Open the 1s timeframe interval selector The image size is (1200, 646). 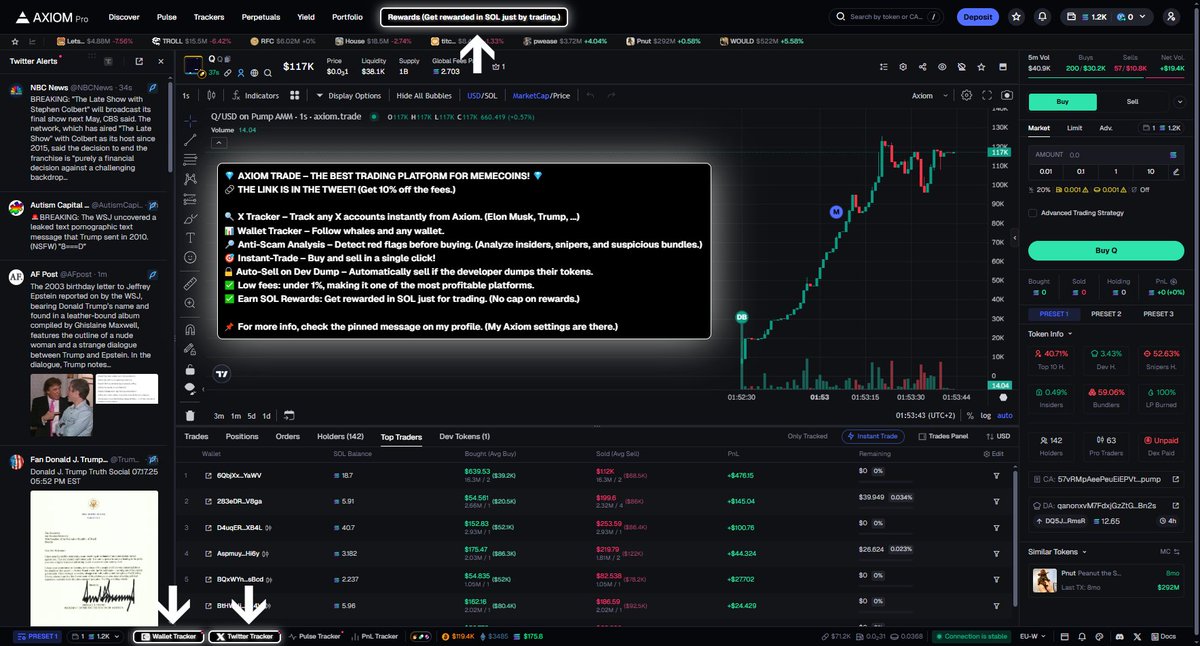coord(186,96)
